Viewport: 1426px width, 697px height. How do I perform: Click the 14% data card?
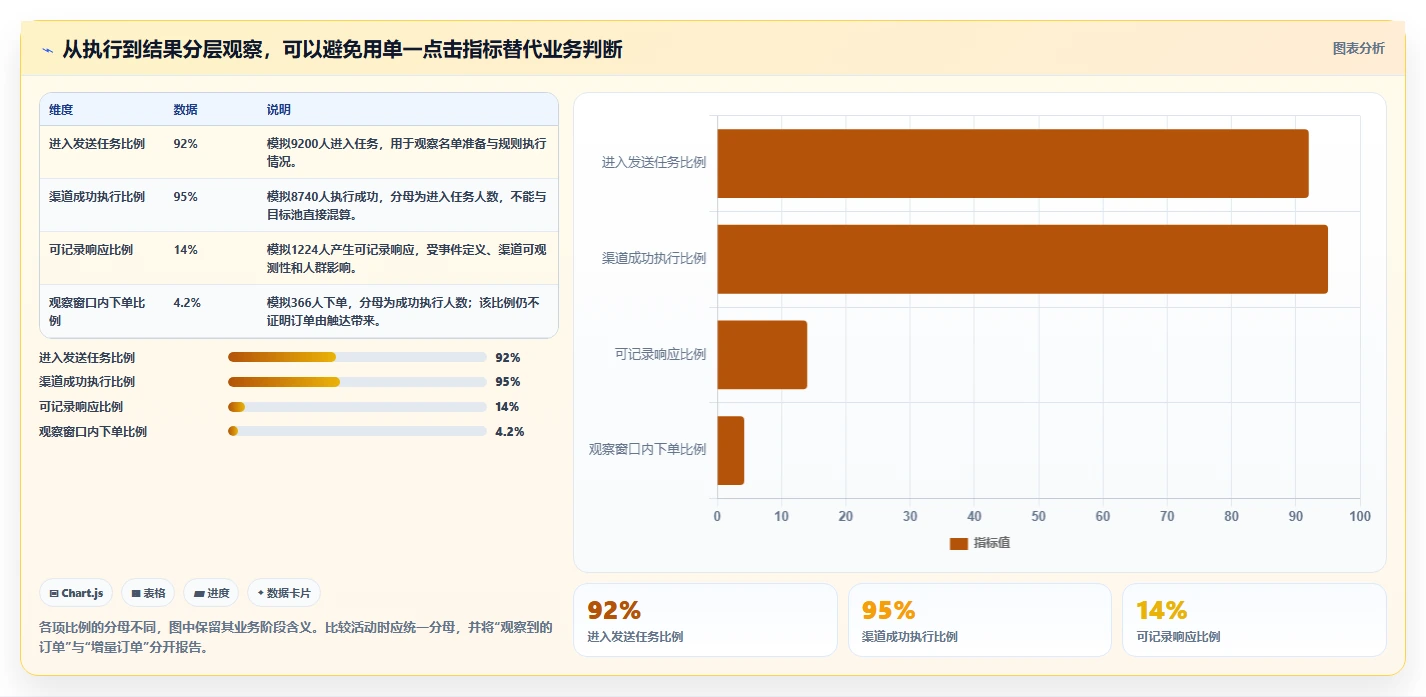[1254, 620]
